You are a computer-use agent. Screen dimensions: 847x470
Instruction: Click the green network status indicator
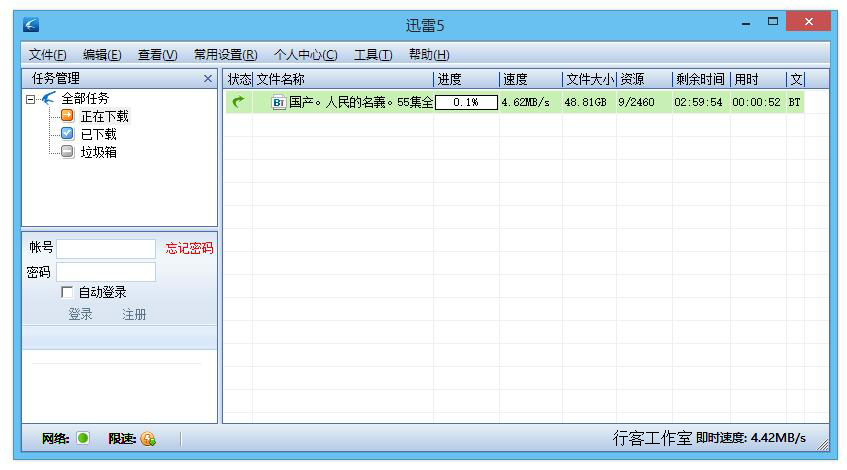[83, 438]
